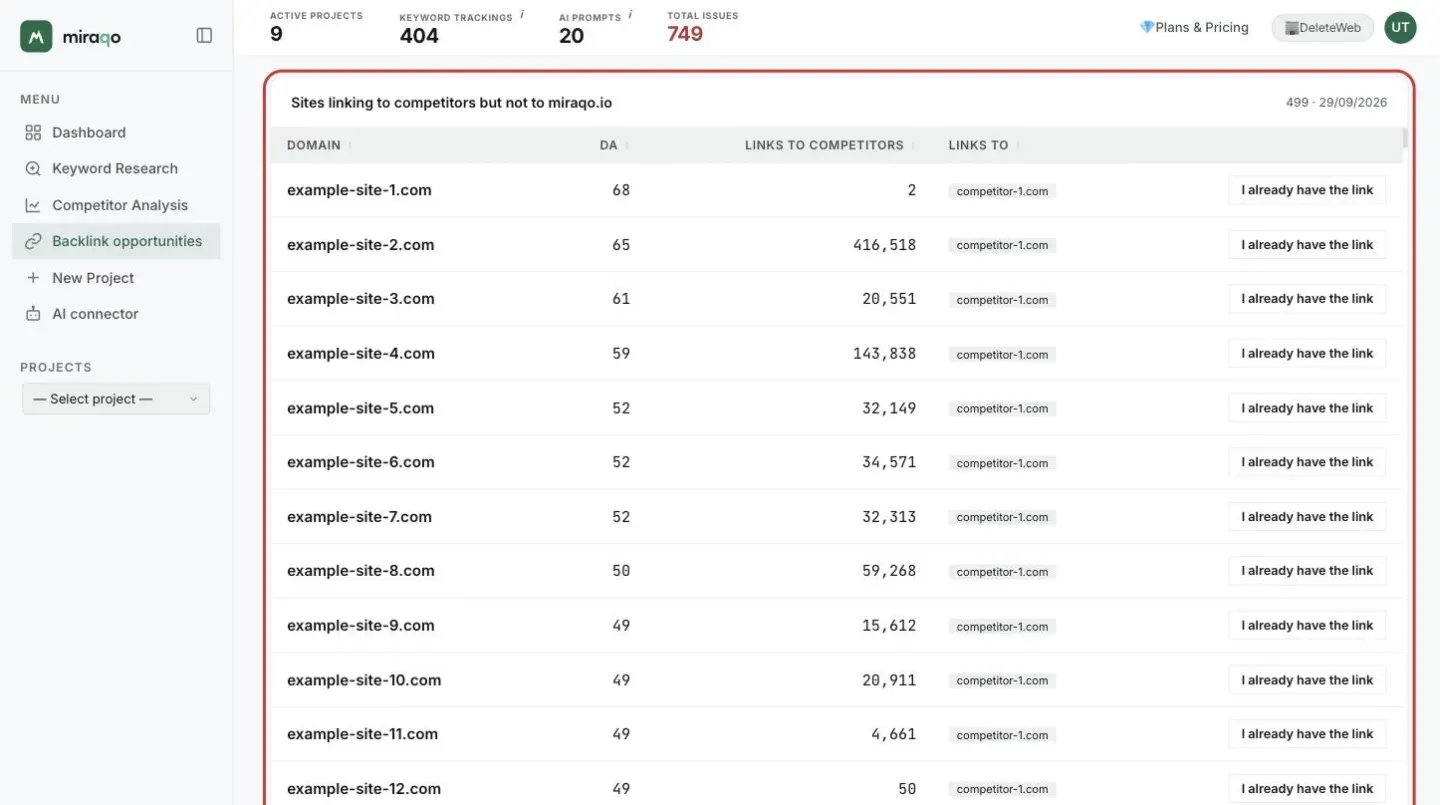The width and height of the screenshot is (1440, 805).
Task: Open AI connector from the menu
Action: pyautogui.click(x=116, y=314)
